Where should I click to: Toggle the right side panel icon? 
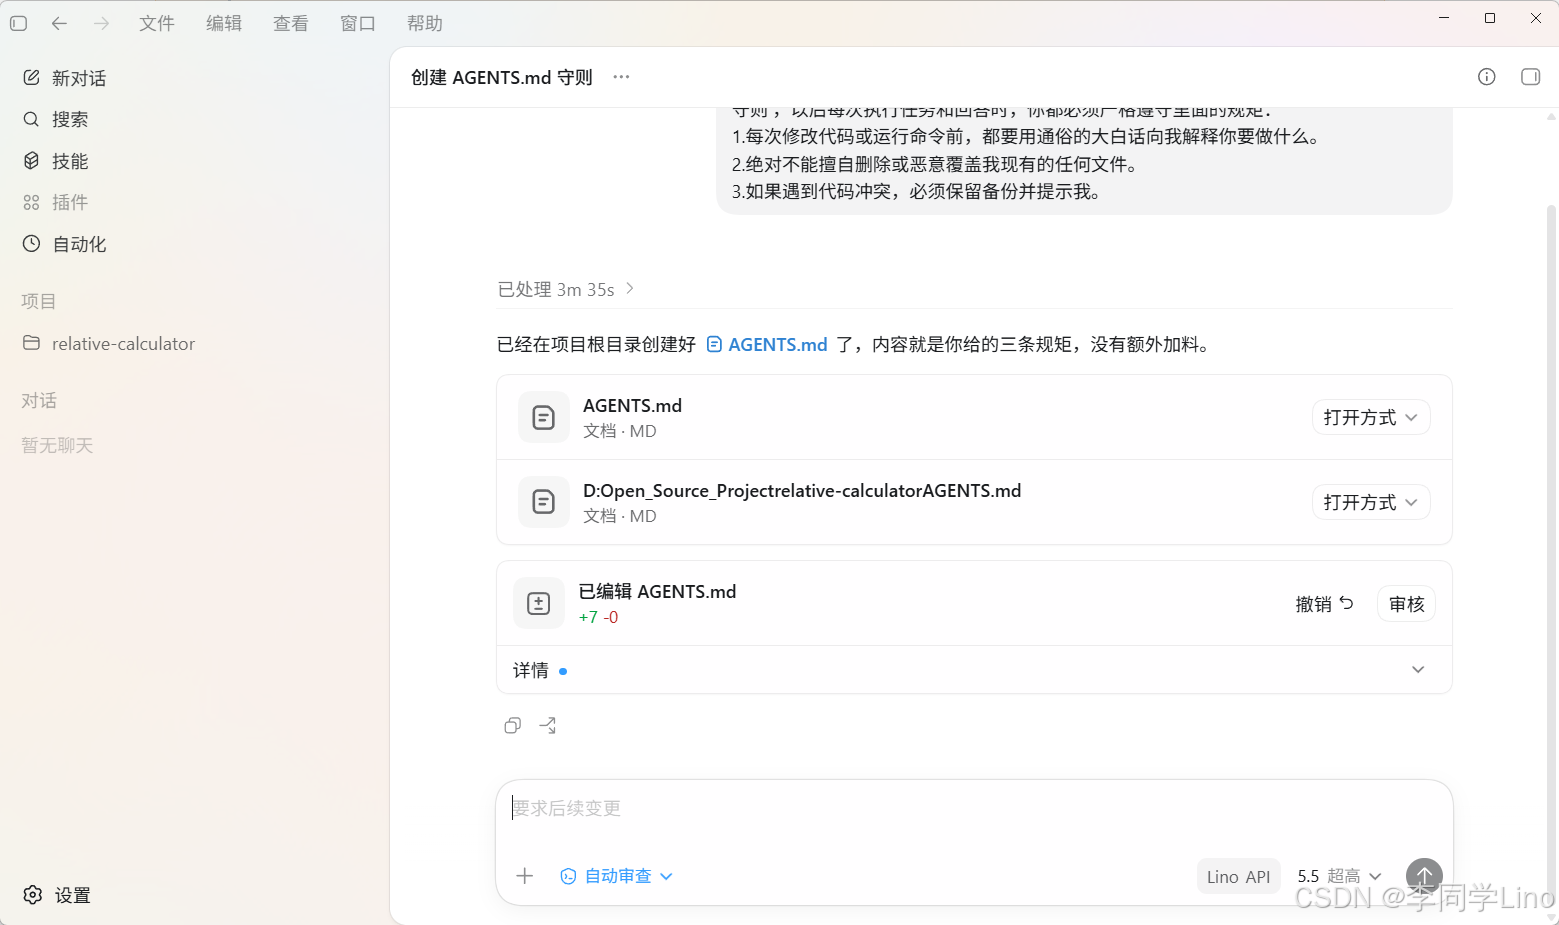click(1530, 77)
